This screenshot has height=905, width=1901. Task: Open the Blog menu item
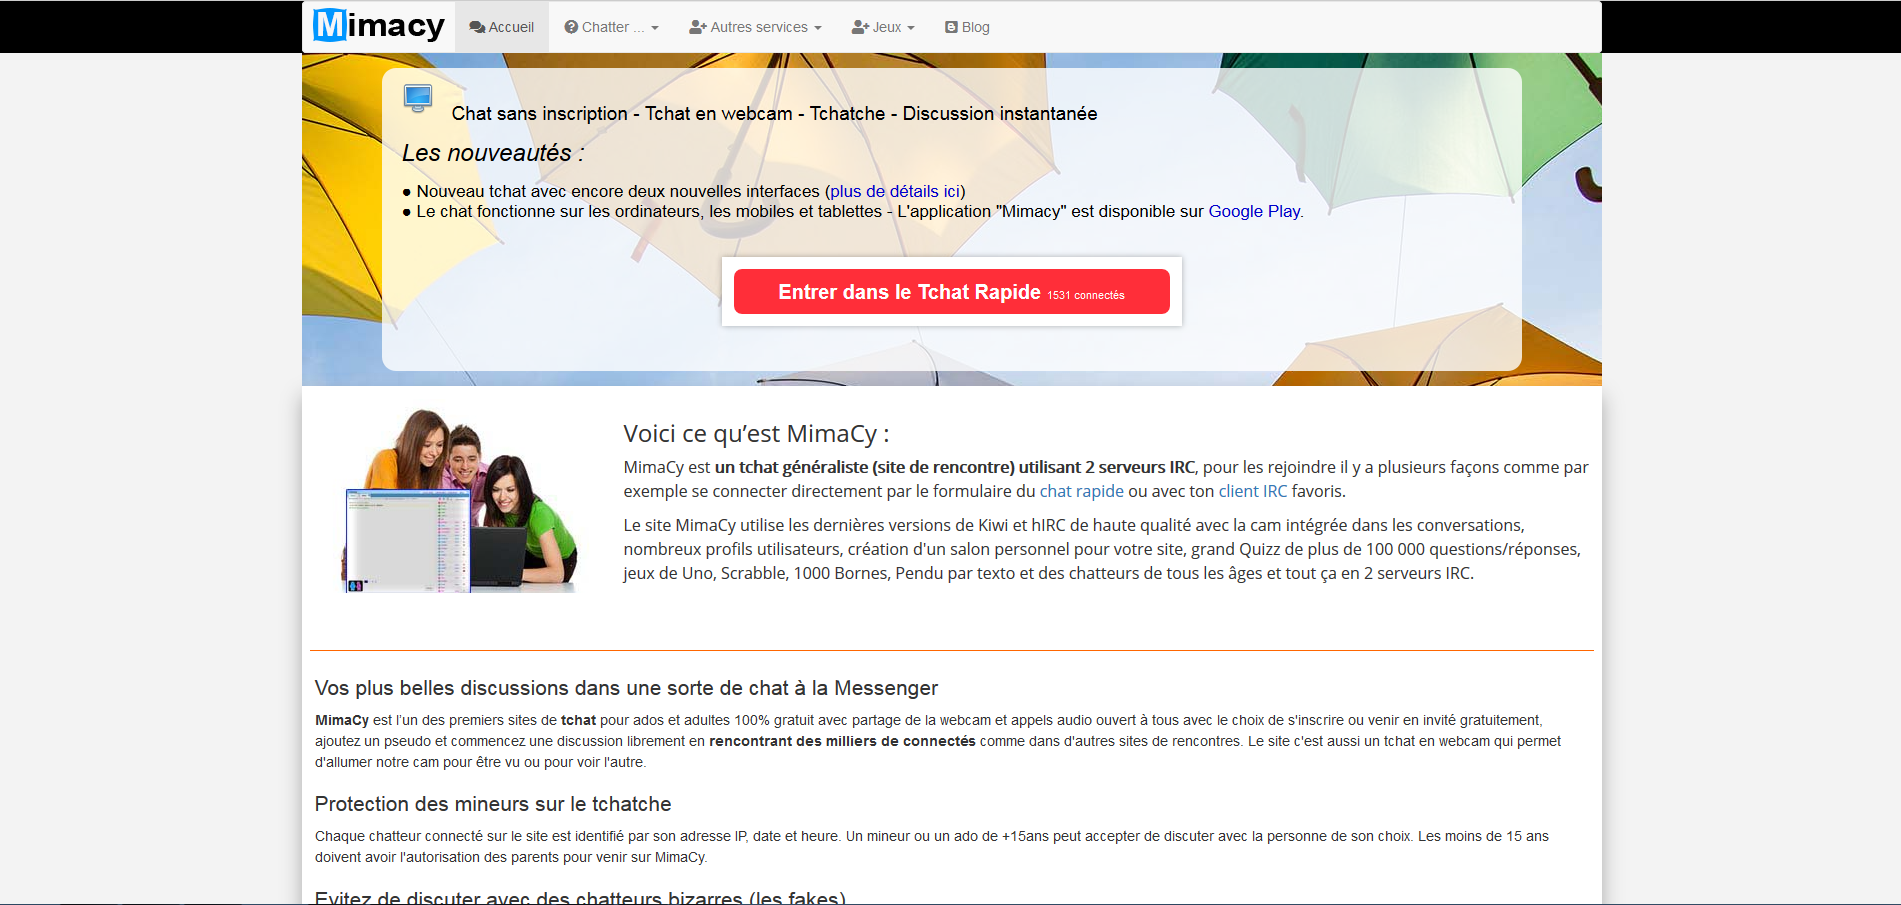(967, 27)
